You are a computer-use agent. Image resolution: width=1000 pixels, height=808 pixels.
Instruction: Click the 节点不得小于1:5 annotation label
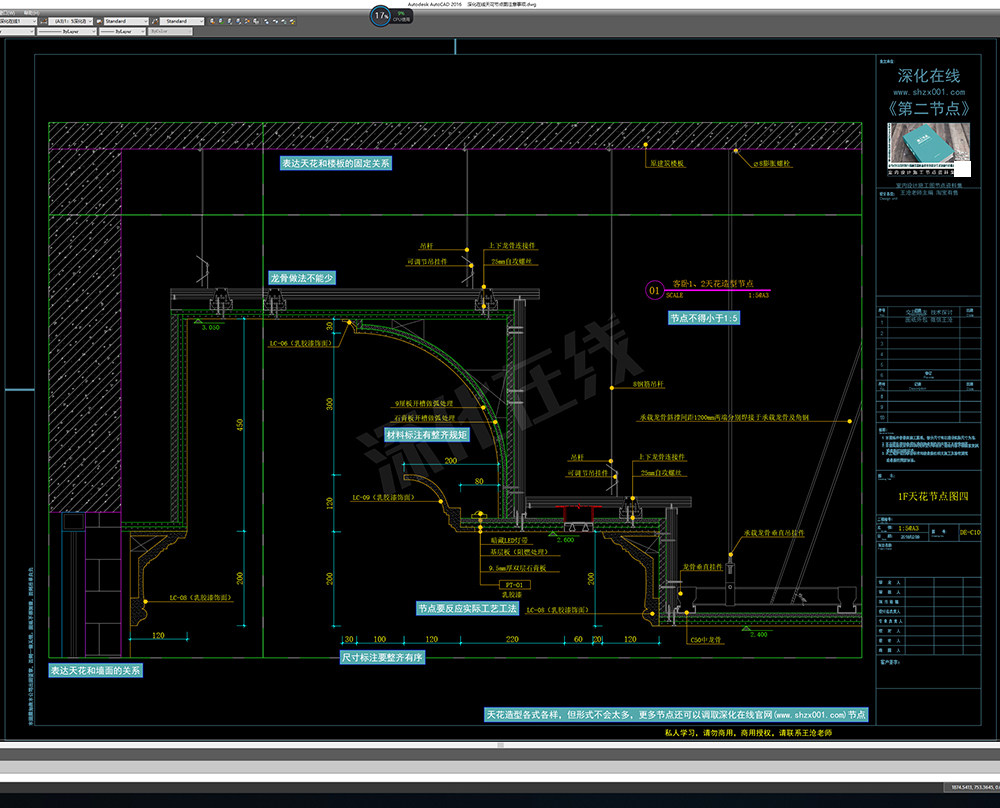(x=704, y=318)
